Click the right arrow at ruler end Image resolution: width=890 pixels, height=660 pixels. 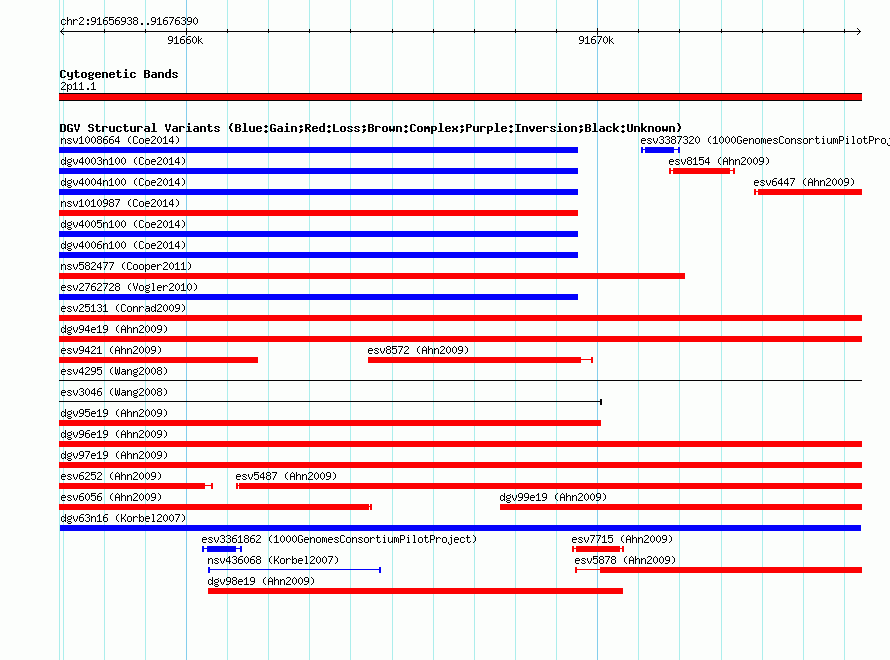859,32
